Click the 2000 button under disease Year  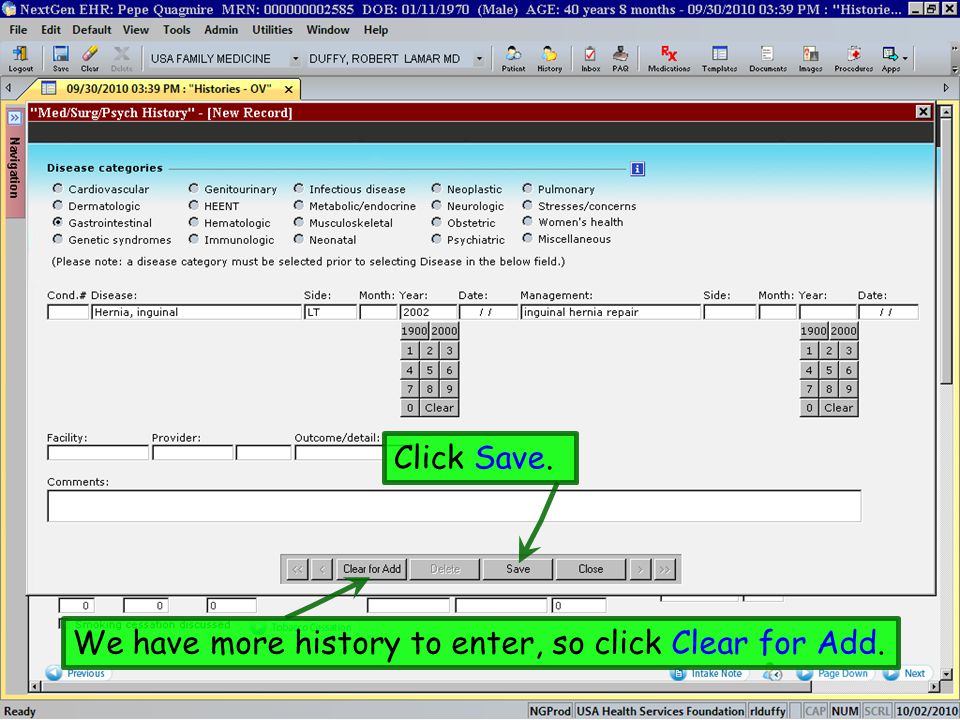click(x=444, y=331)
